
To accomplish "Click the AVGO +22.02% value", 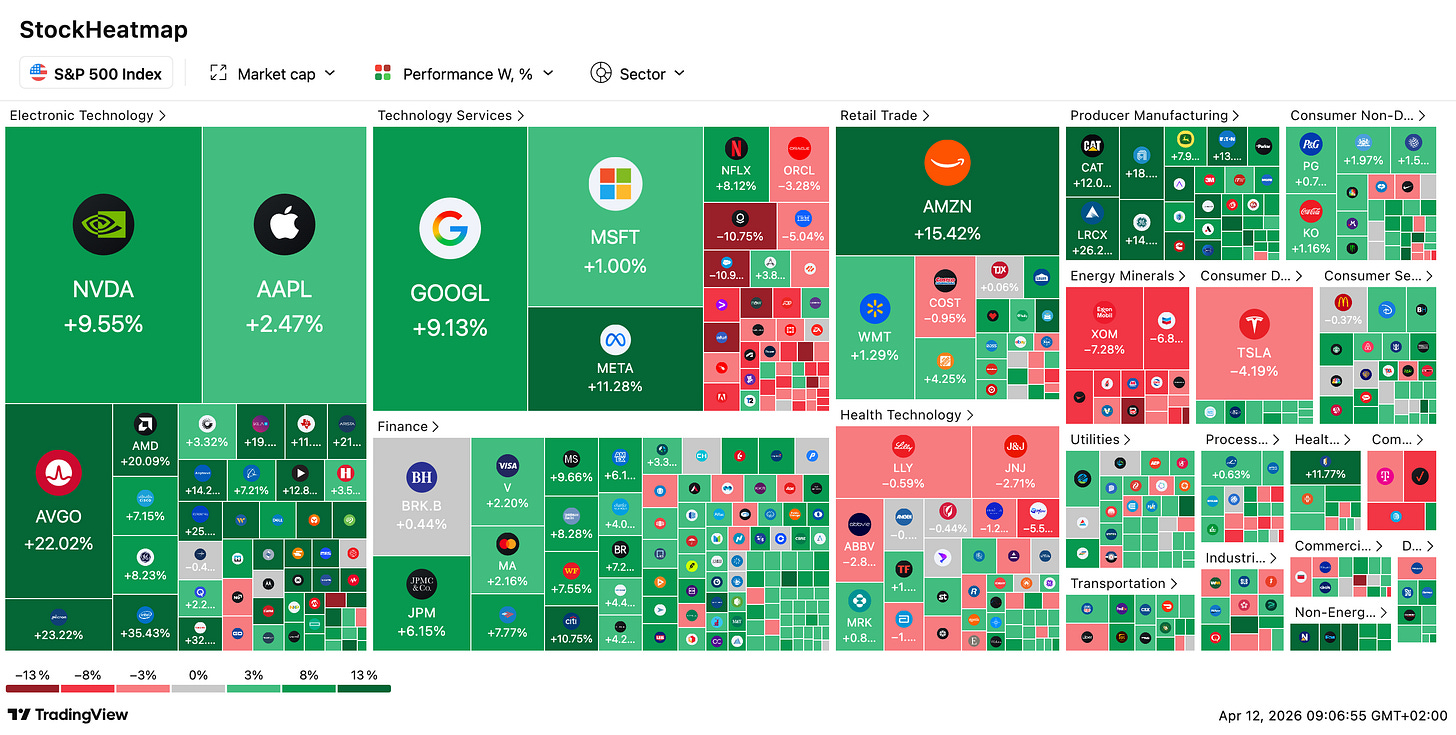I will (x=57, y=544).
